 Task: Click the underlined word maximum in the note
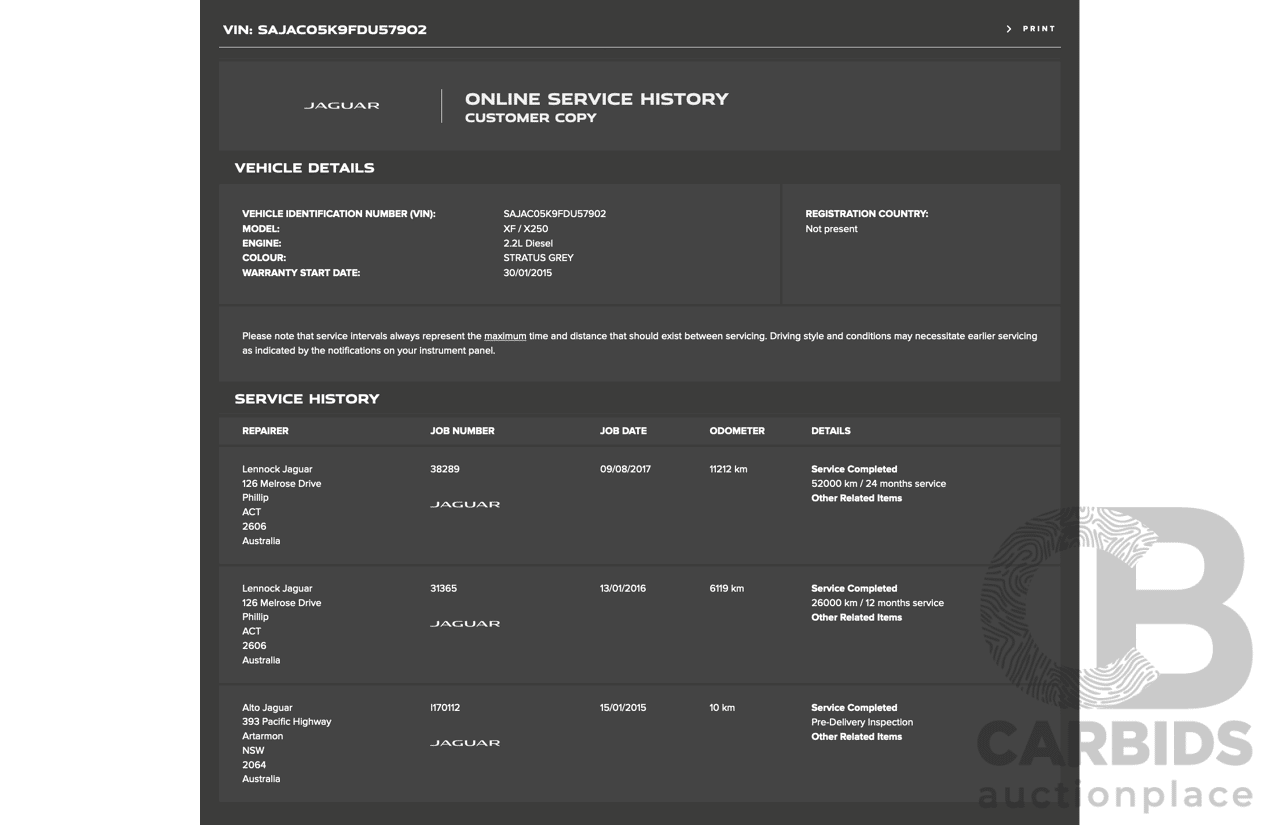tap(505, 336)
